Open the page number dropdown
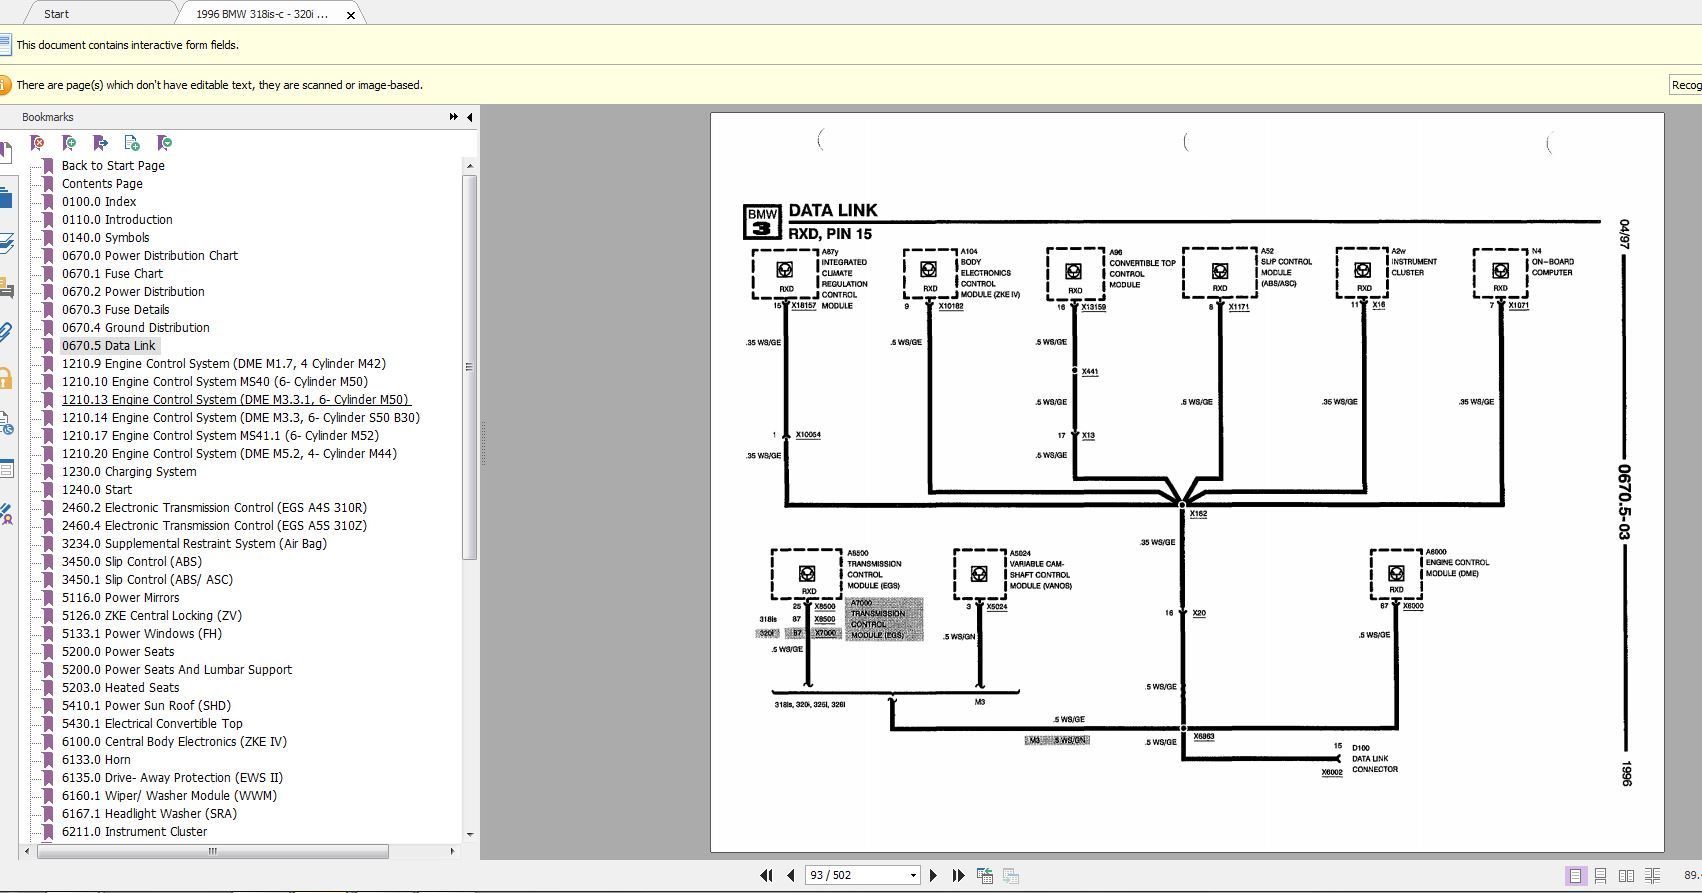The width and height of the screenshot is (1702, 893). pyautogui.click(x=913, y=875)
